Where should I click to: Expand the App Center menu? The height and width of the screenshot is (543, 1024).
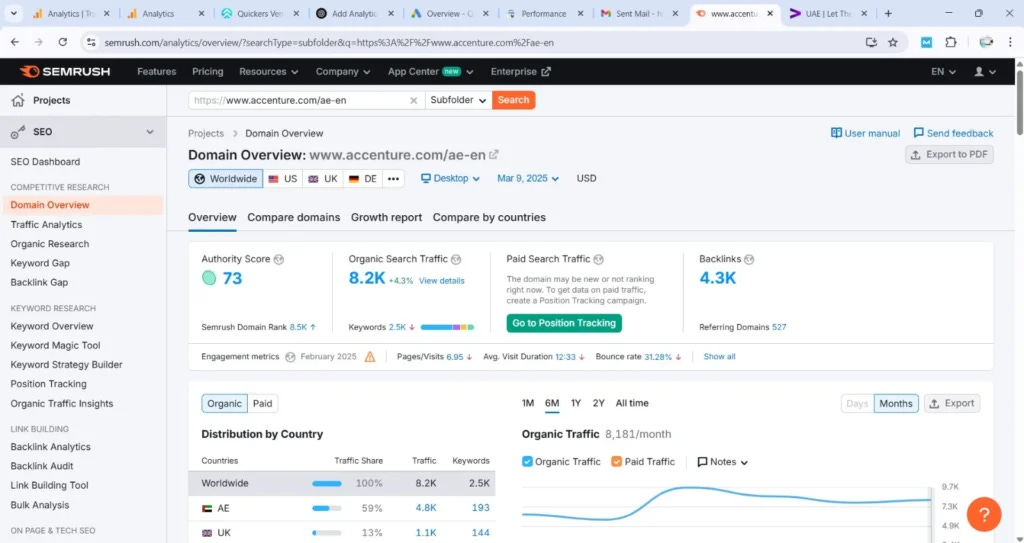(430, 71)
